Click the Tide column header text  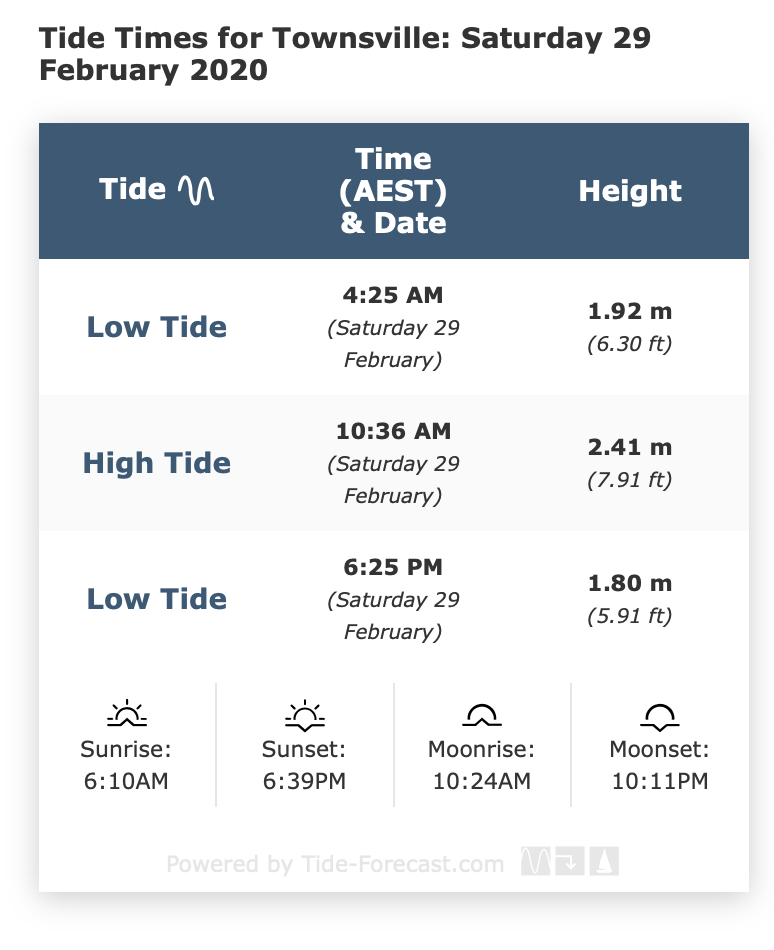[133, 189]
